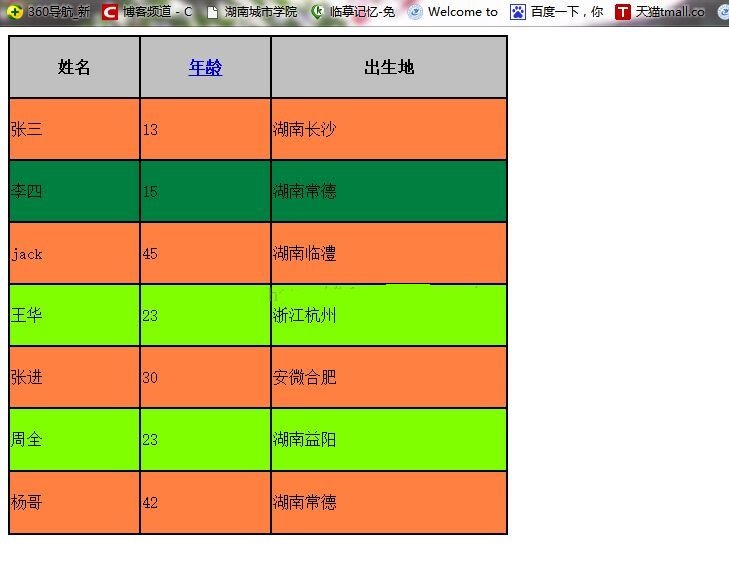This screenshot has width=729, height=568.
Task: Click the 浙江杭州 birthplace cell
Action: tap(388, 315)
